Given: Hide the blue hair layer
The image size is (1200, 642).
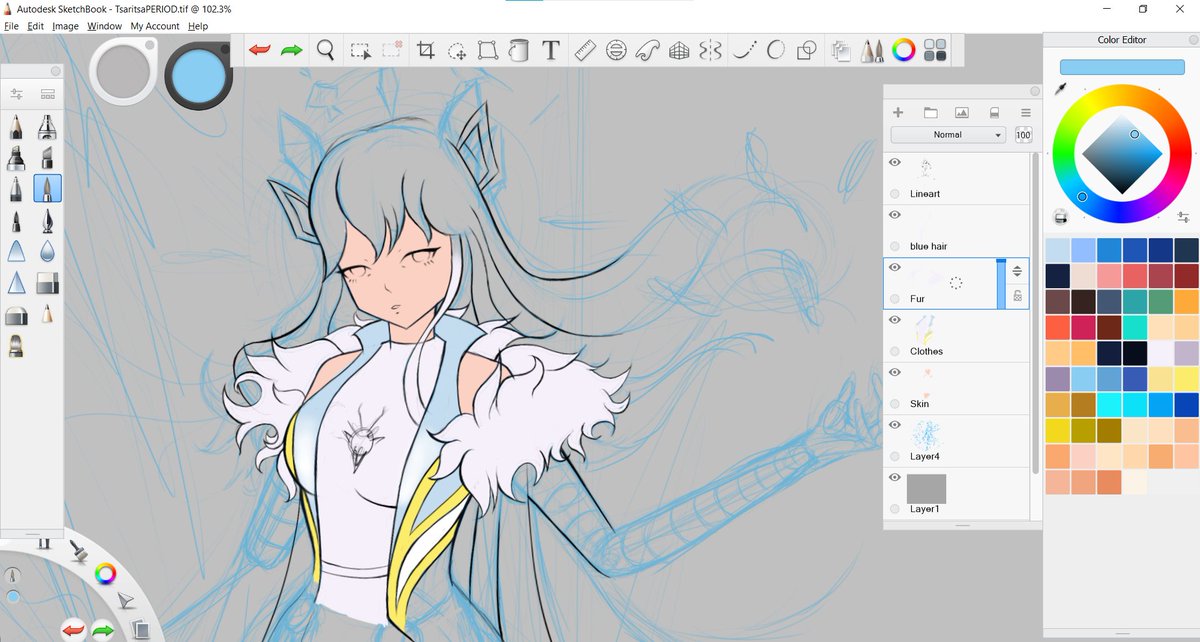Looking at the screenshot, I should point(894,215).
